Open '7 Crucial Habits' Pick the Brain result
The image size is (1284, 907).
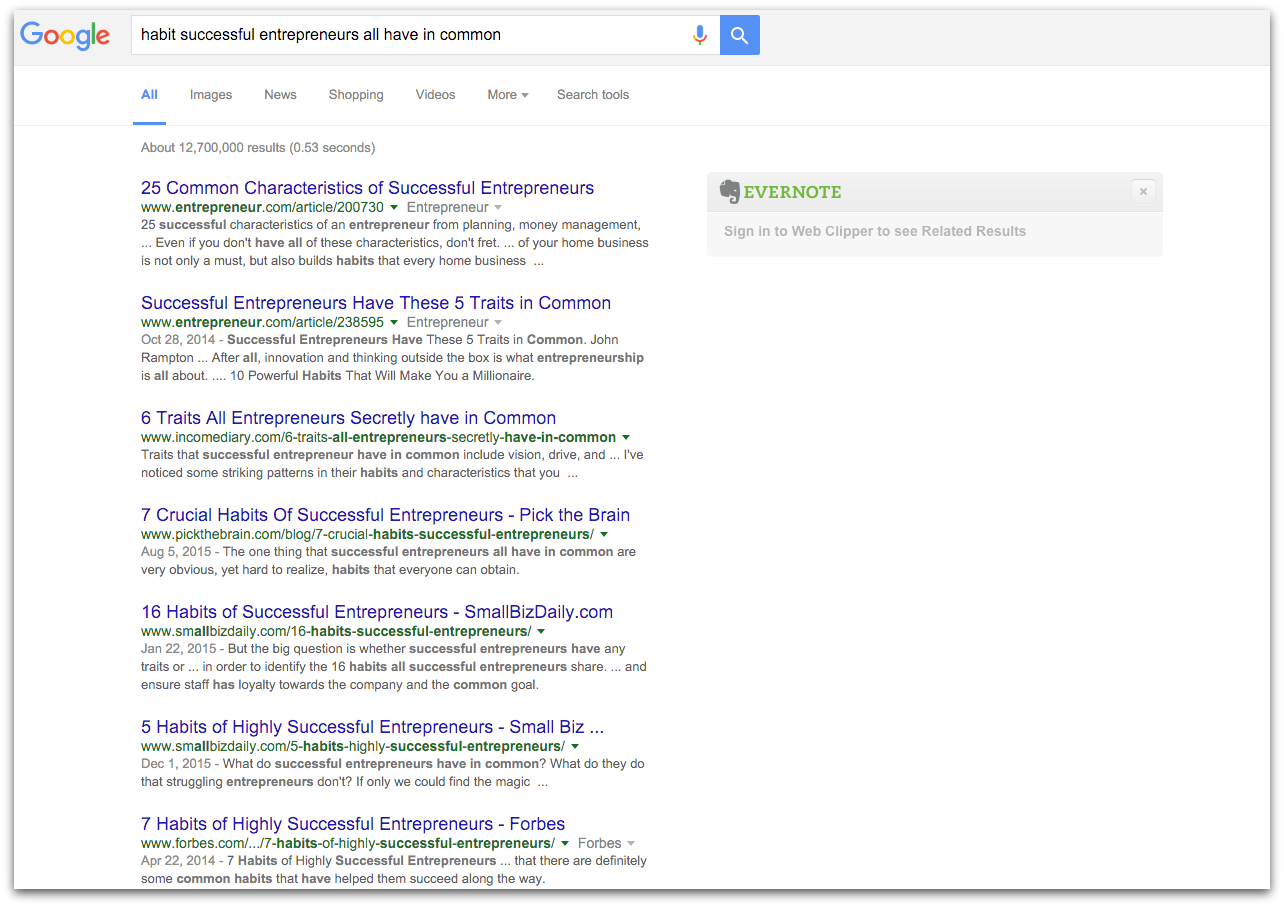tap(385, 515)
